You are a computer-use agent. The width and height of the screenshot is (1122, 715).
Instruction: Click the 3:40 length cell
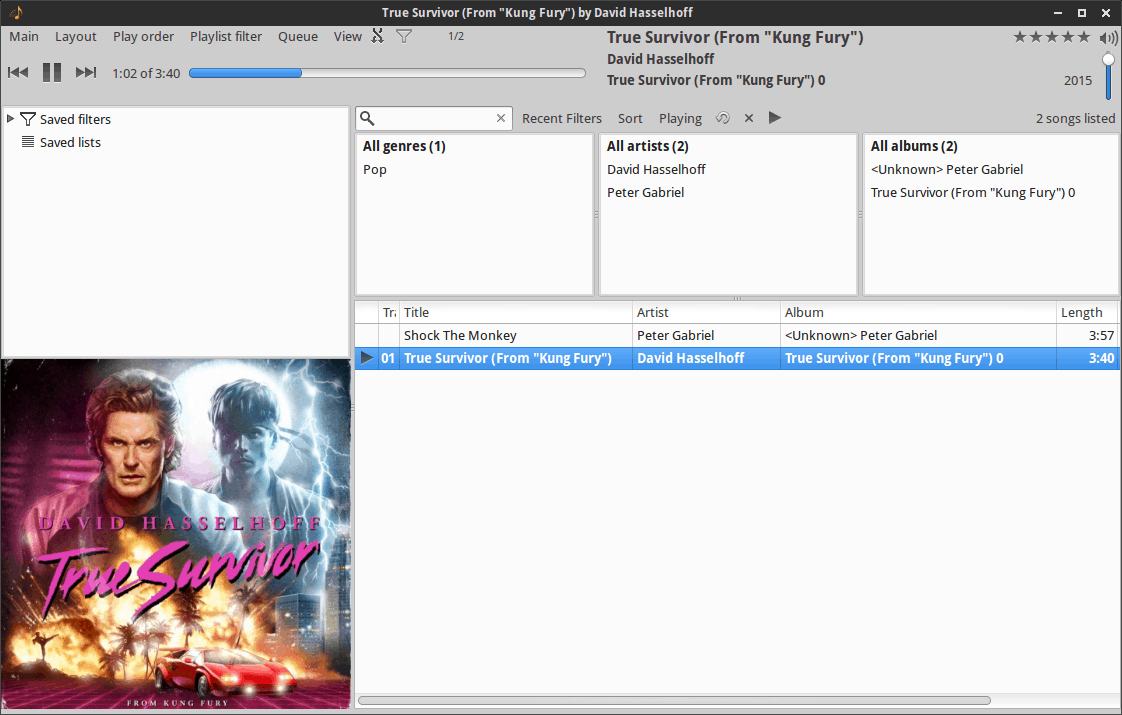pyautogui.click(x=1101, y=358)
